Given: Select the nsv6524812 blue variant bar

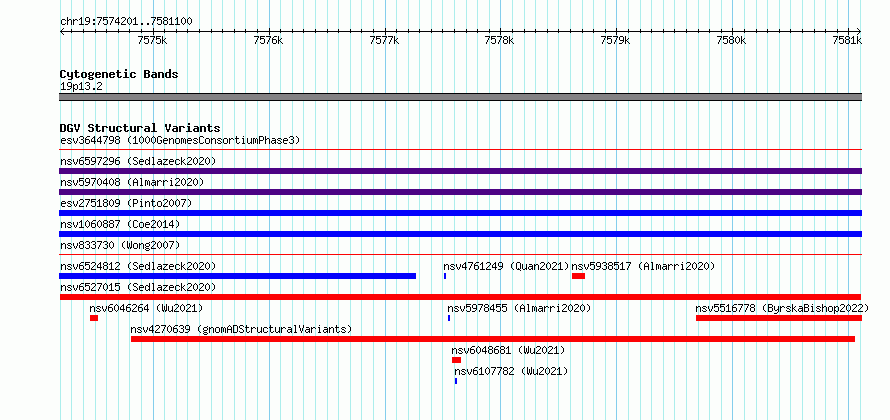Looking at the screenshot, I should 237,276.
